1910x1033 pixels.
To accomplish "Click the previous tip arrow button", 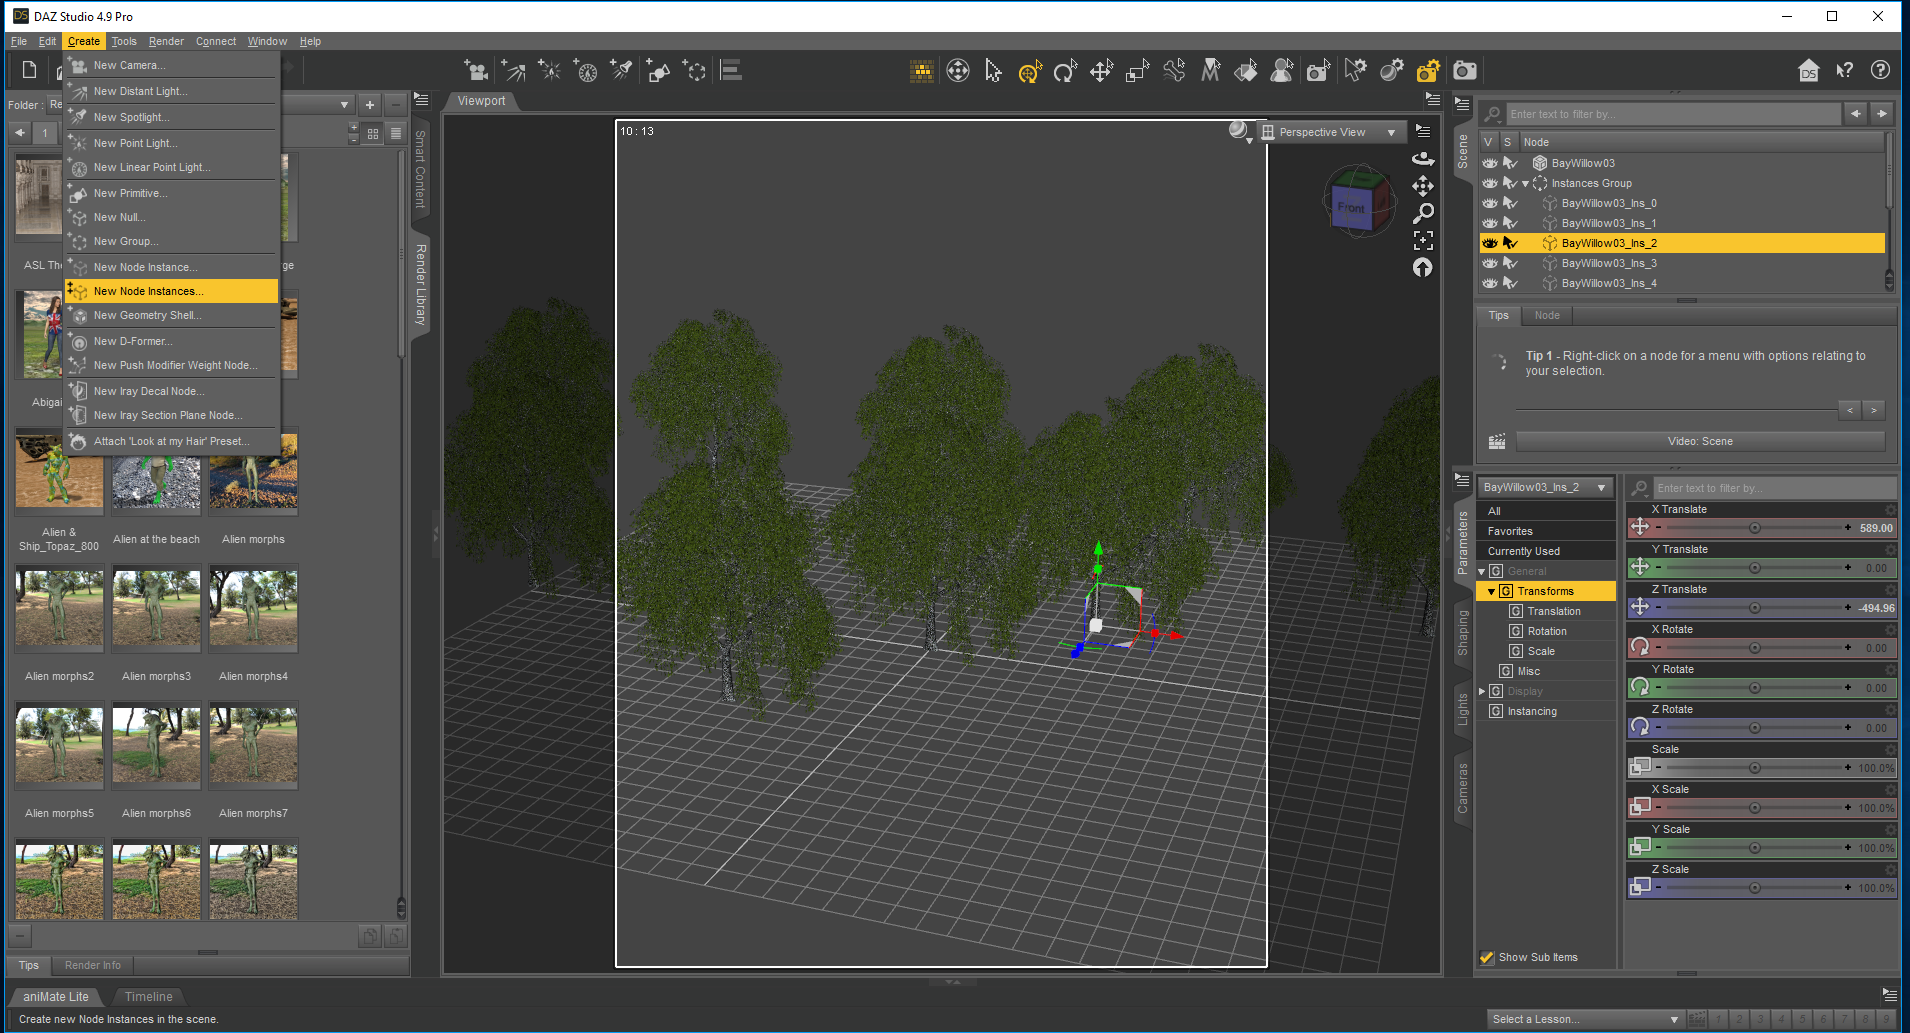I will [1850, 410].
